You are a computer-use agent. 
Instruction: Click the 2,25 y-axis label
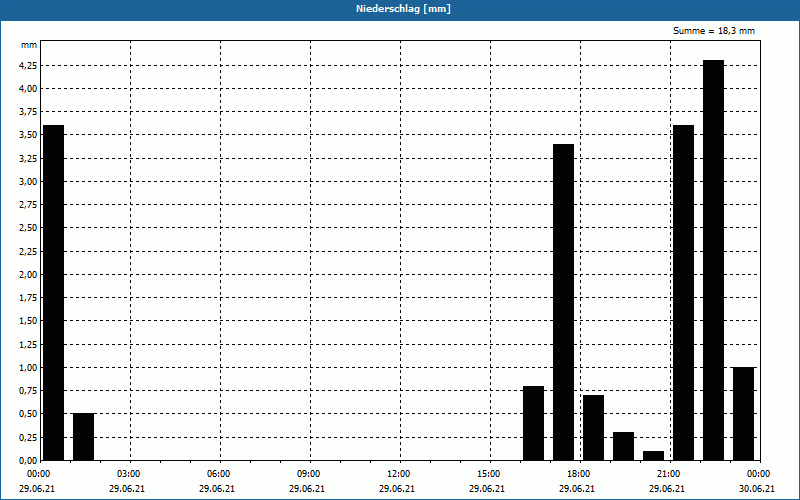[x=28, y=252]
